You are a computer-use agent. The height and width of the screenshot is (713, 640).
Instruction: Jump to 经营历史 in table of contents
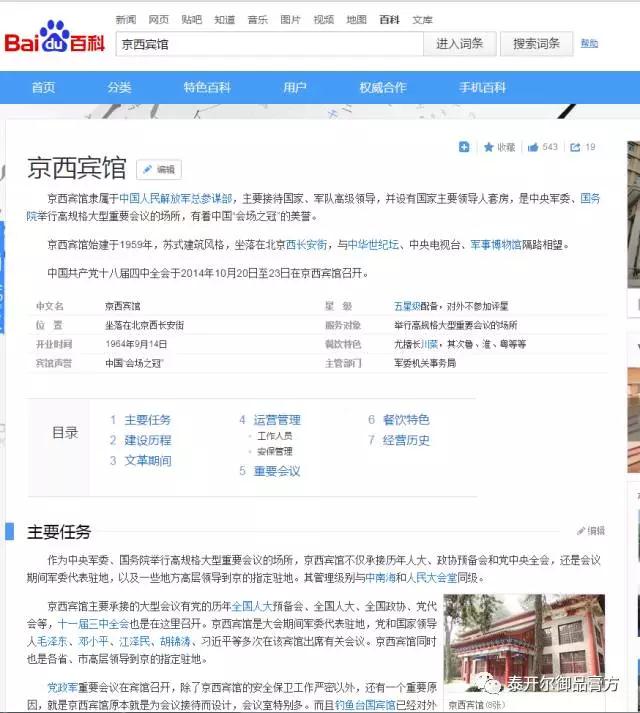point(406,440)
